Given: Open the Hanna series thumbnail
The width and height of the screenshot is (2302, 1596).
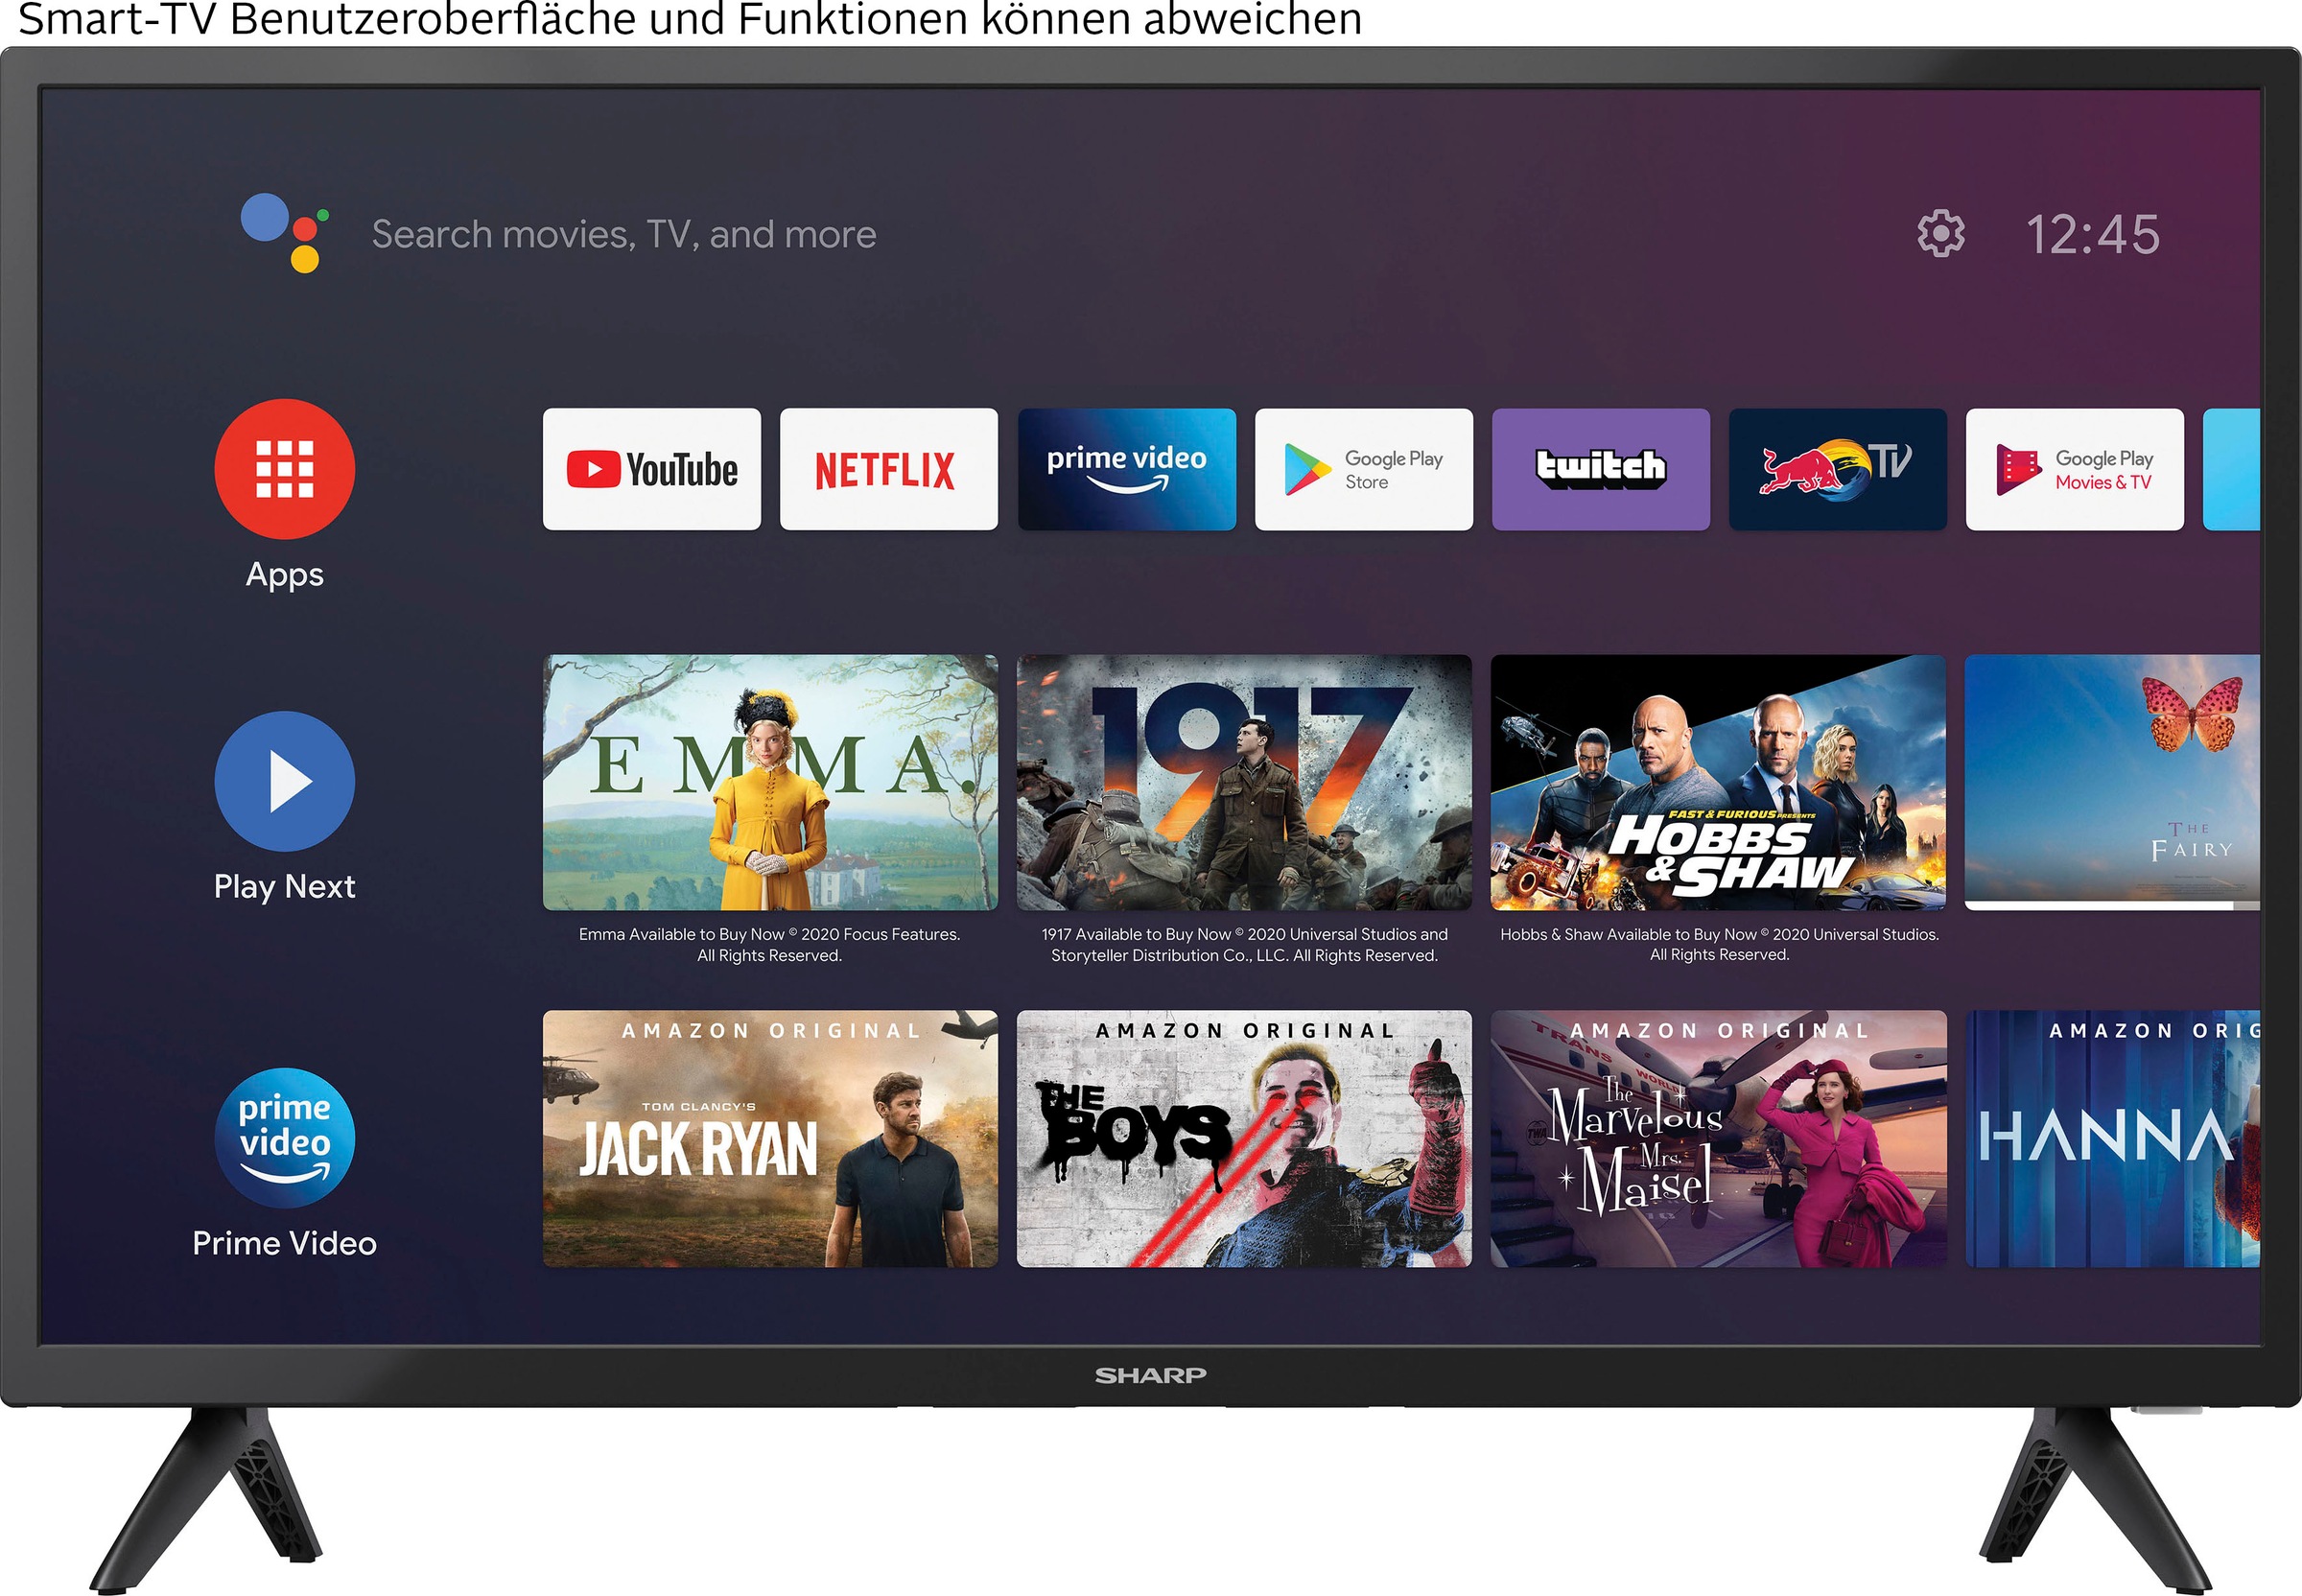Looking at the screenshot, I should coord(2112,1139).
